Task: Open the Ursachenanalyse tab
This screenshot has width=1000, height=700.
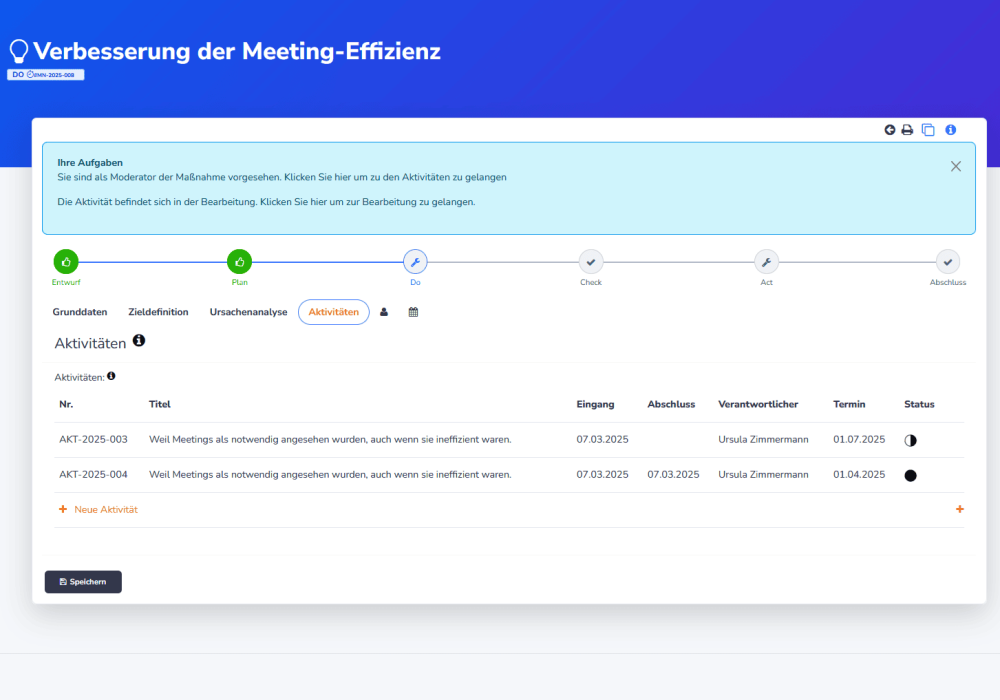Action: click(x=249, y=312)
